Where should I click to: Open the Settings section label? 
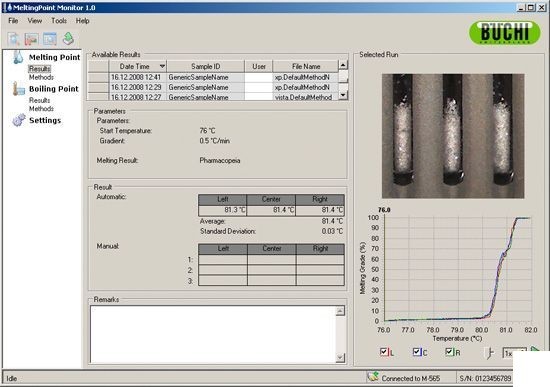(x=45, y=120)
